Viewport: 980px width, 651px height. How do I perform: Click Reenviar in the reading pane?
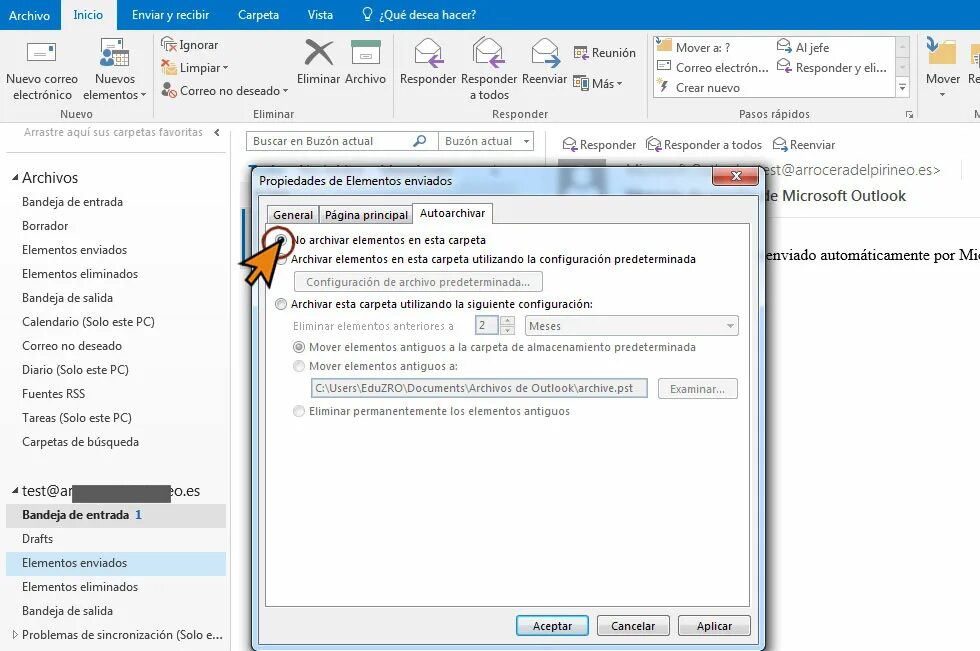(x=804, y=145)
